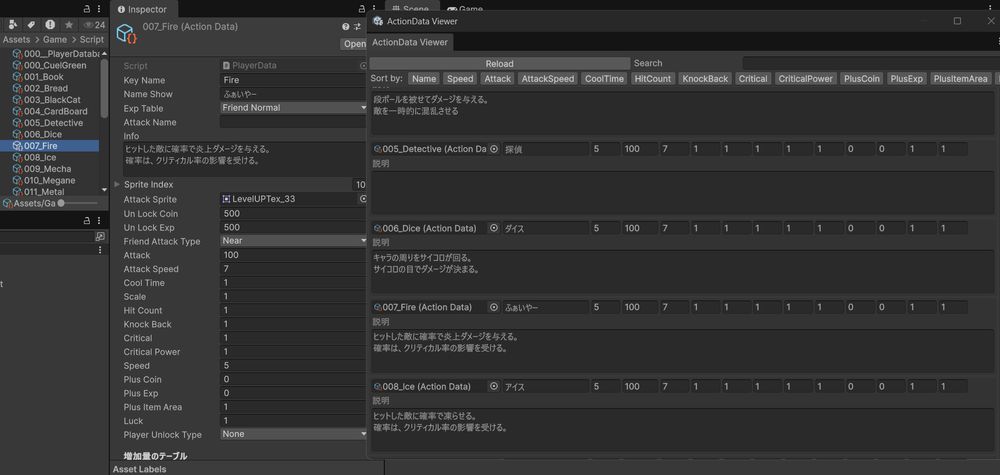
Task: Select the Inspector tab
Action: coord(143,10)
